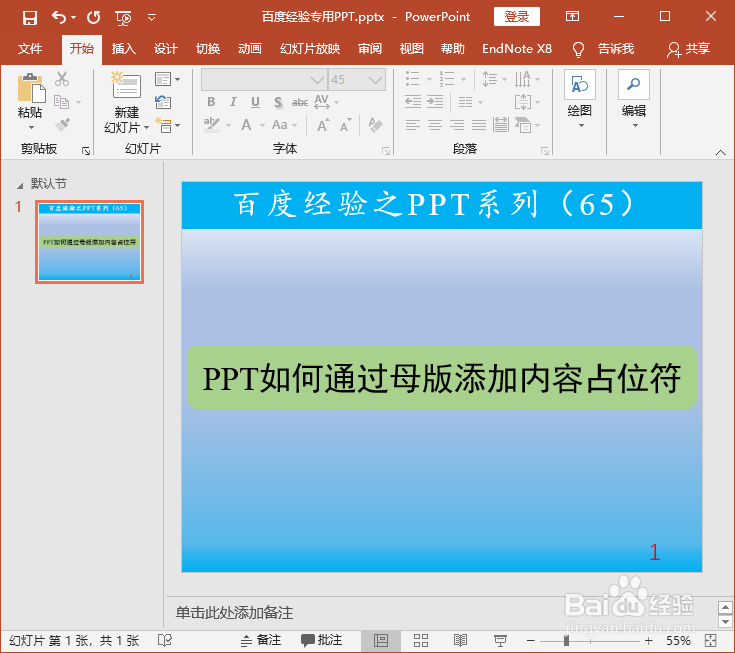735x653 pixels.
Task: Click the font color A button
Action: tap(246, 125)
